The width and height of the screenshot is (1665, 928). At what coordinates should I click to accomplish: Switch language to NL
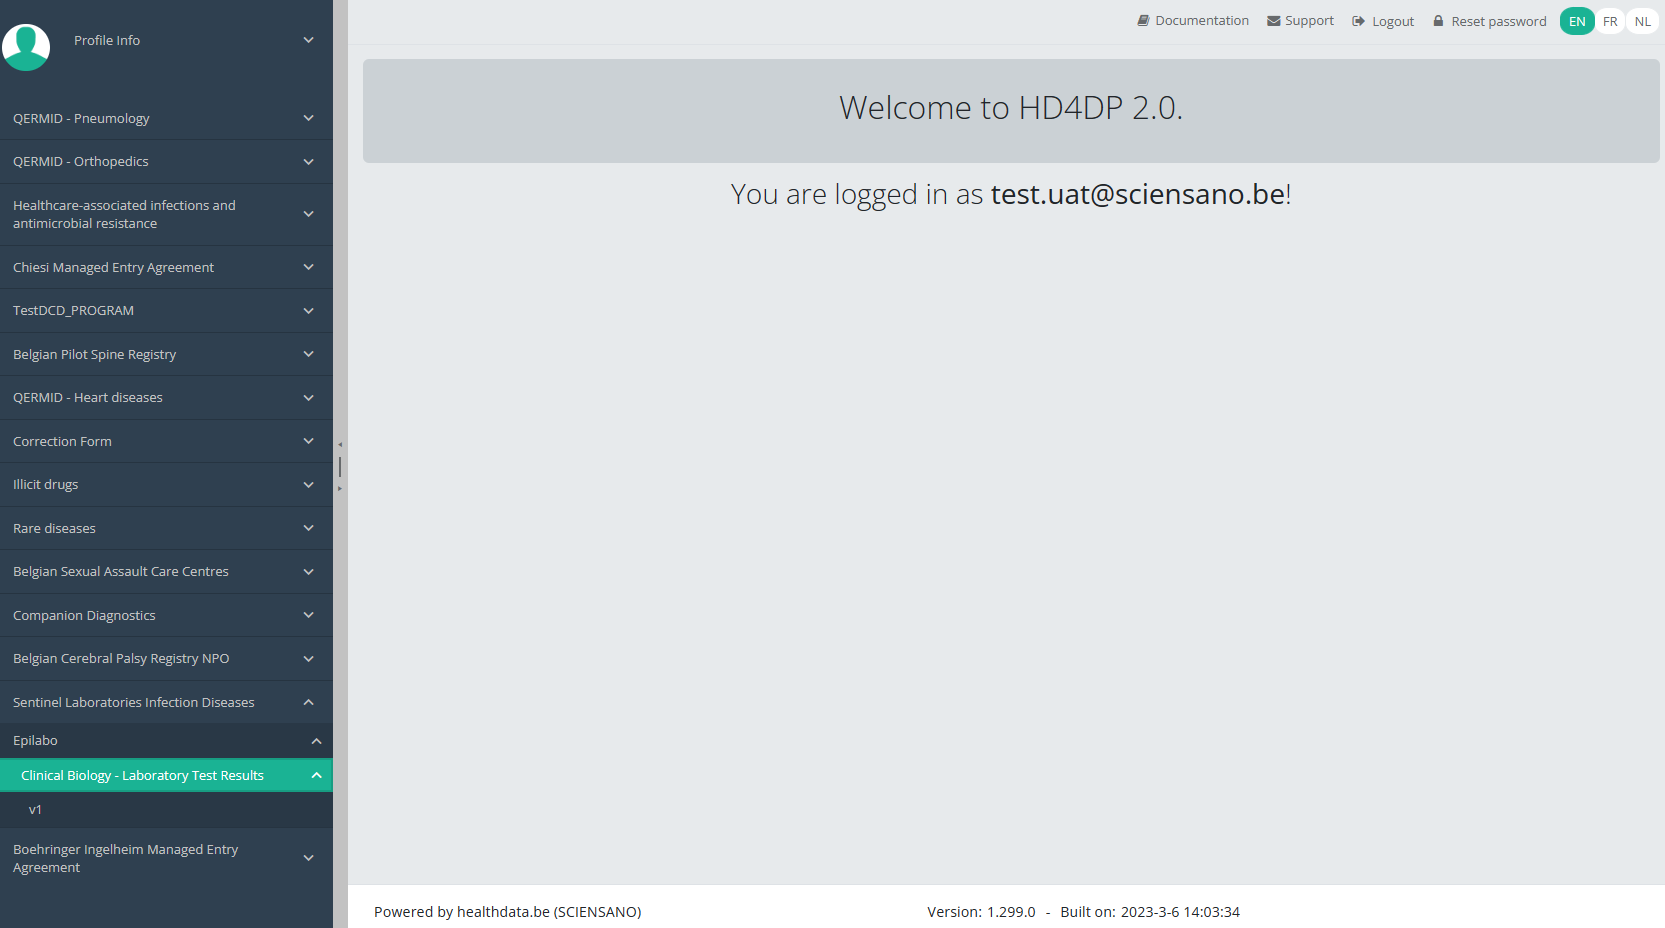[x=1642, y=21]
